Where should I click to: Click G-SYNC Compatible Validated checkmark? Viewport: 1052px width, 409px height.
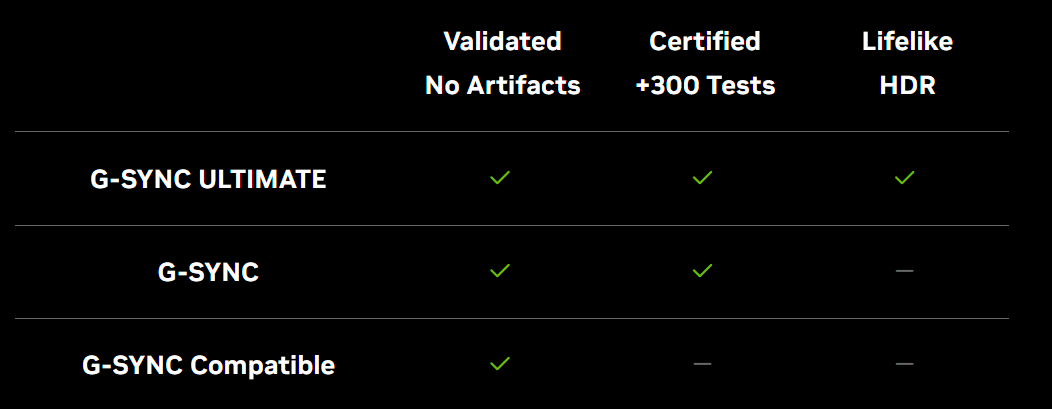500,363
